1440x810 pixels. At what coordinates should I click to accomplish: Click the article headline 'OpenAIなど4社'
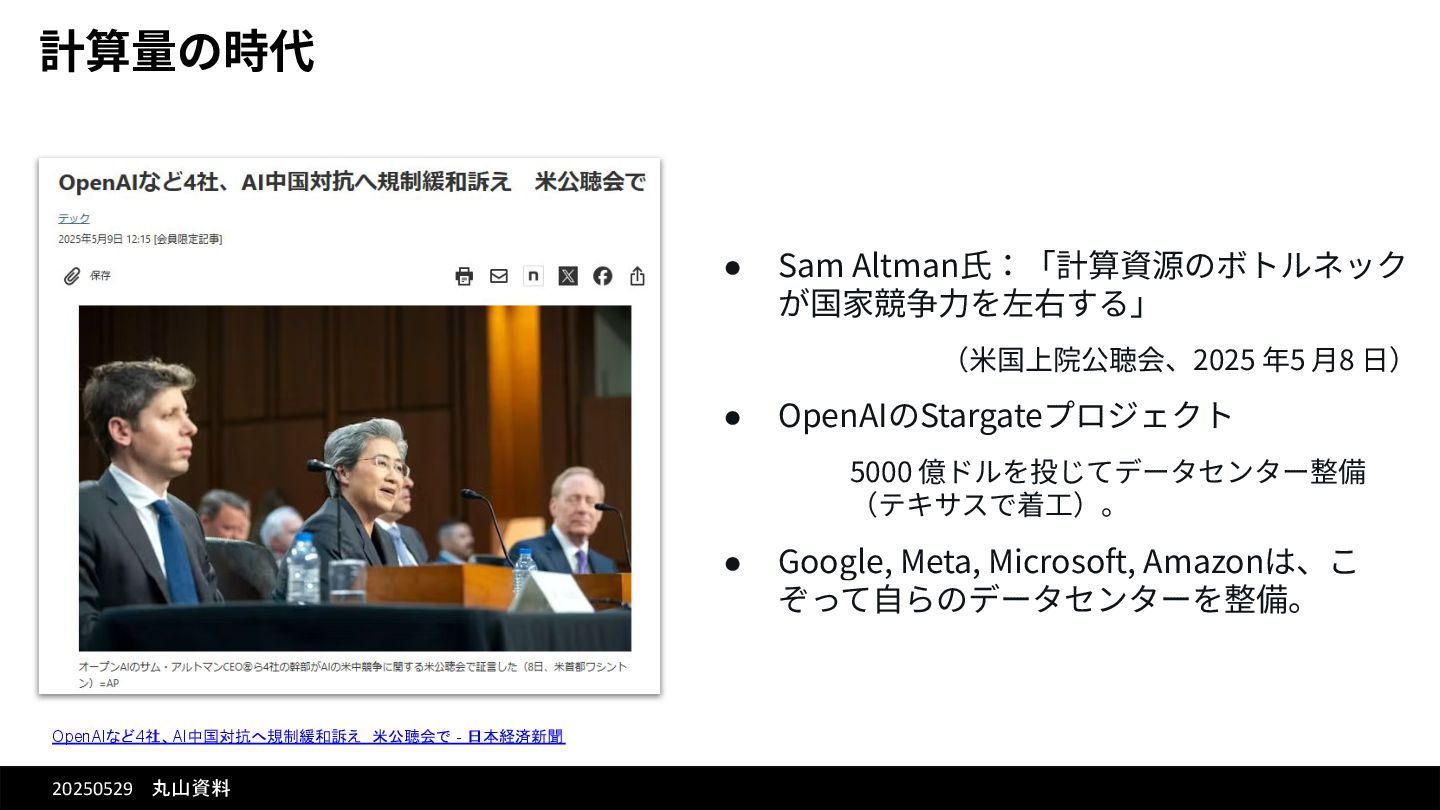tap(352, 182)
